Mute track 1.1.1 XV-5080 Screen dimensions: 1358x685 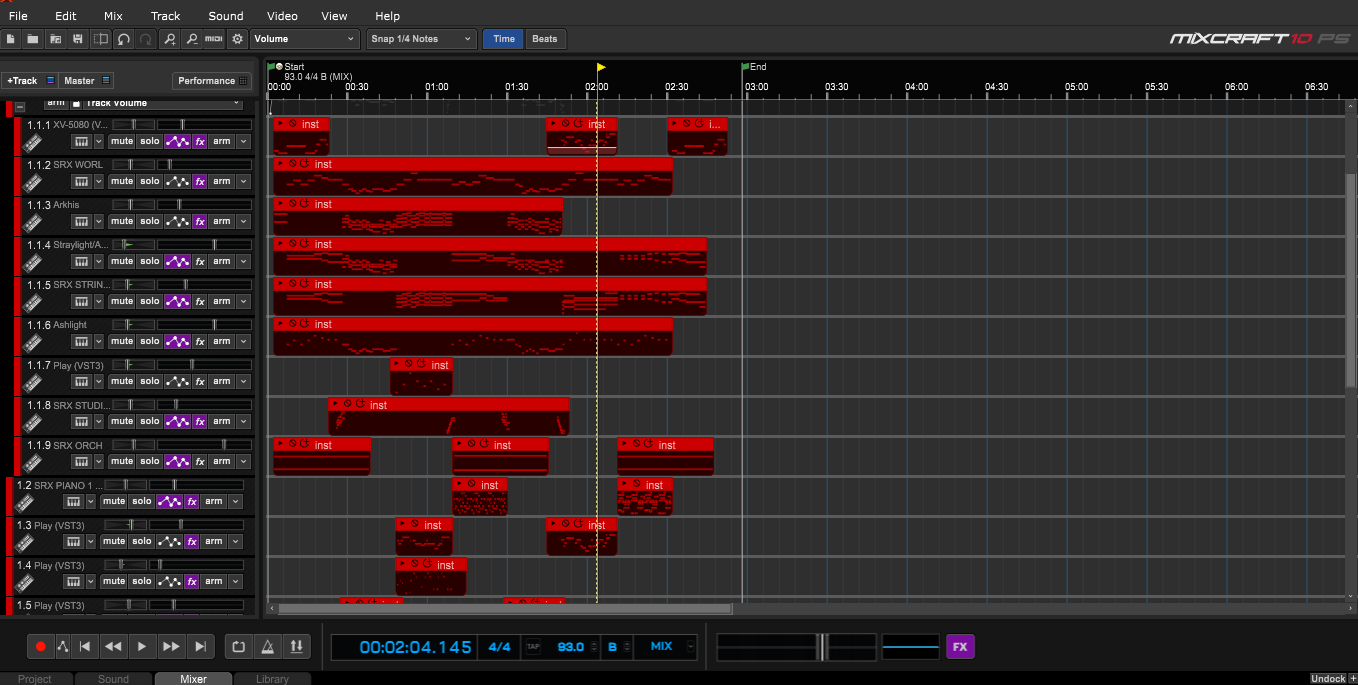pyautogui.click(x=122, y=141)
